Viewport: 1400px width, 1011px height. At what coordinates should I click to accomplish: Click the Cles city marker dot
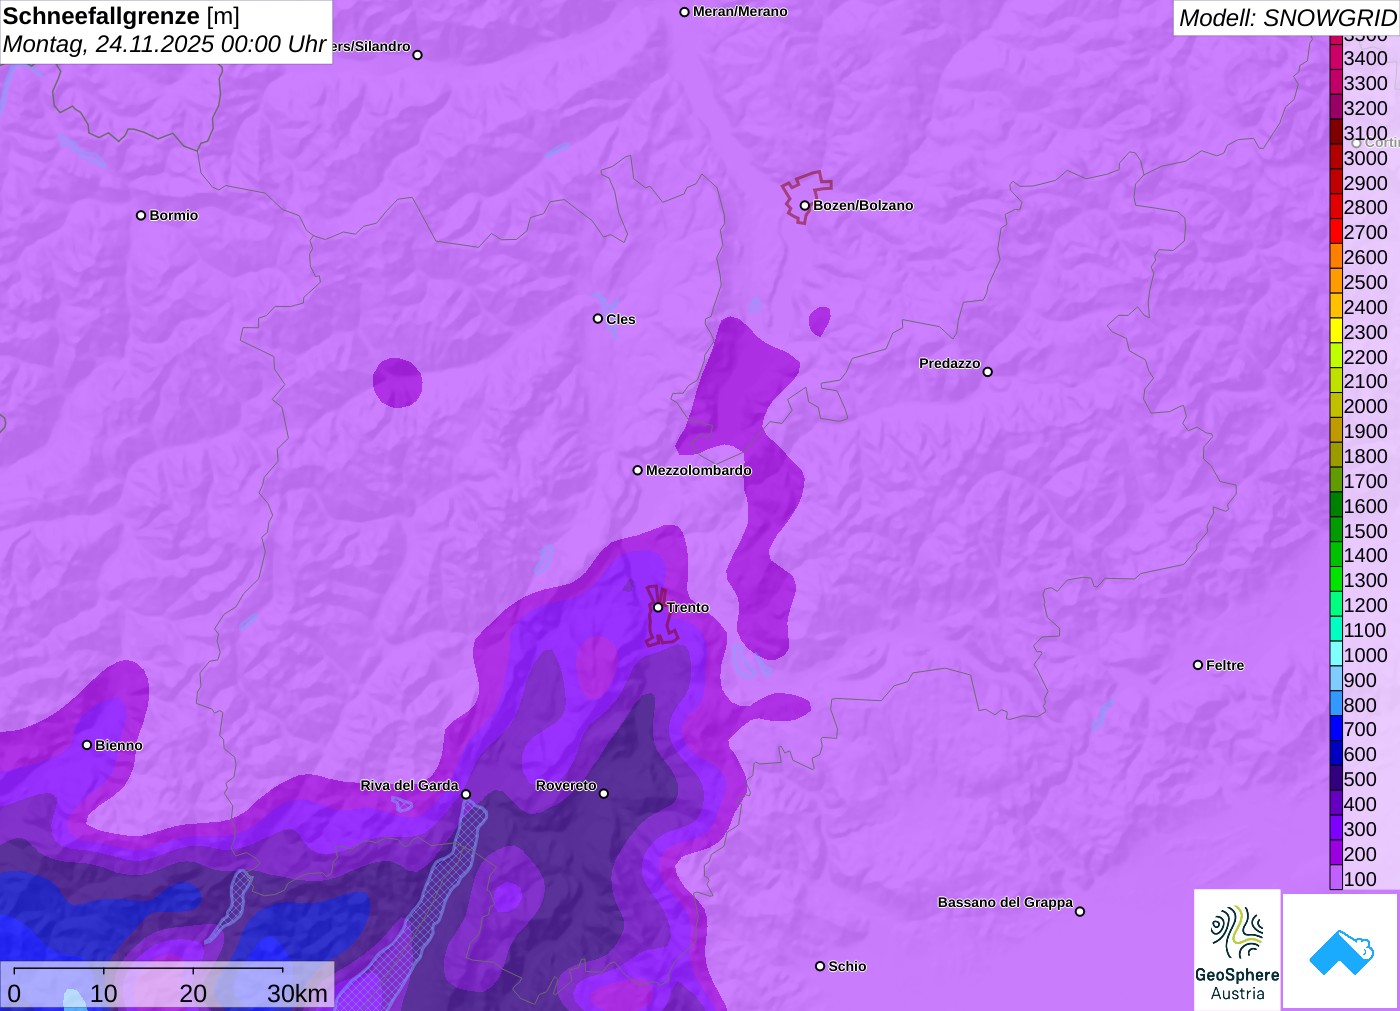tap(598, 319)
